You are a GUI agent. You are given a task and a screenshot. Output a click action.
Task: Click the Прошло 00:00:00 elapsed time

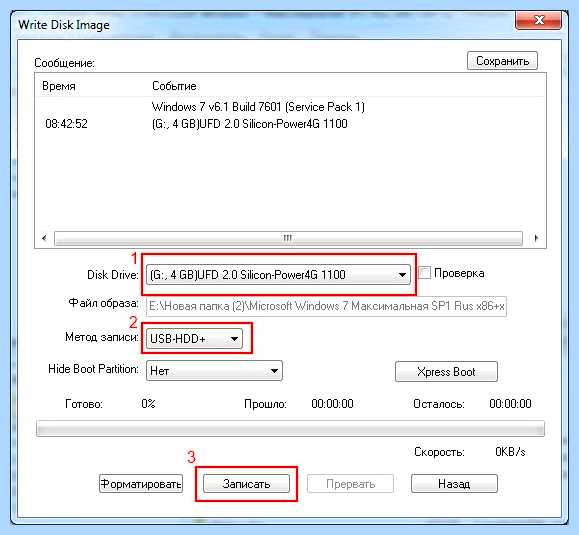point(332,404)
